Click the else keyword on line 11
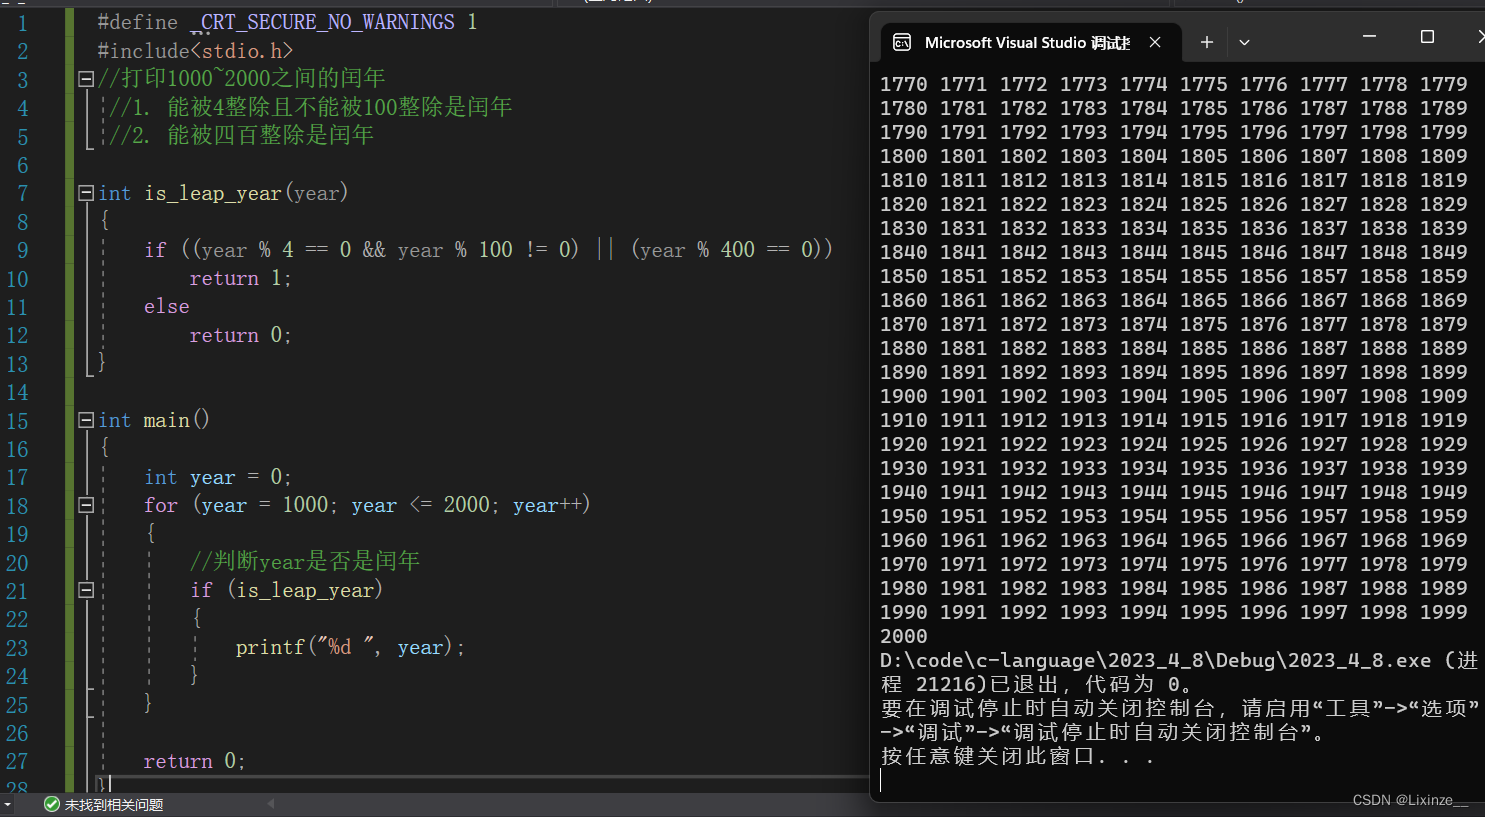This screenshot has height=817, width=1485. pos(167,306)
